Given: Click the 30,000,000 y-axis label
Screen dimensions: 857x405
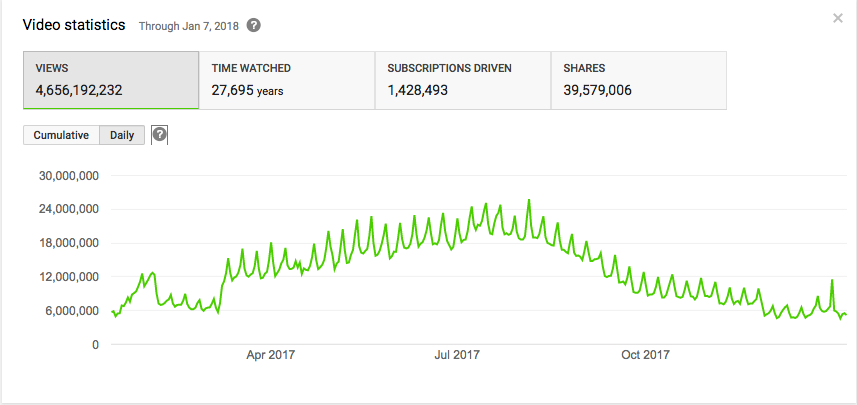Looking at the screenshot, I should click(x=68, y=176).
